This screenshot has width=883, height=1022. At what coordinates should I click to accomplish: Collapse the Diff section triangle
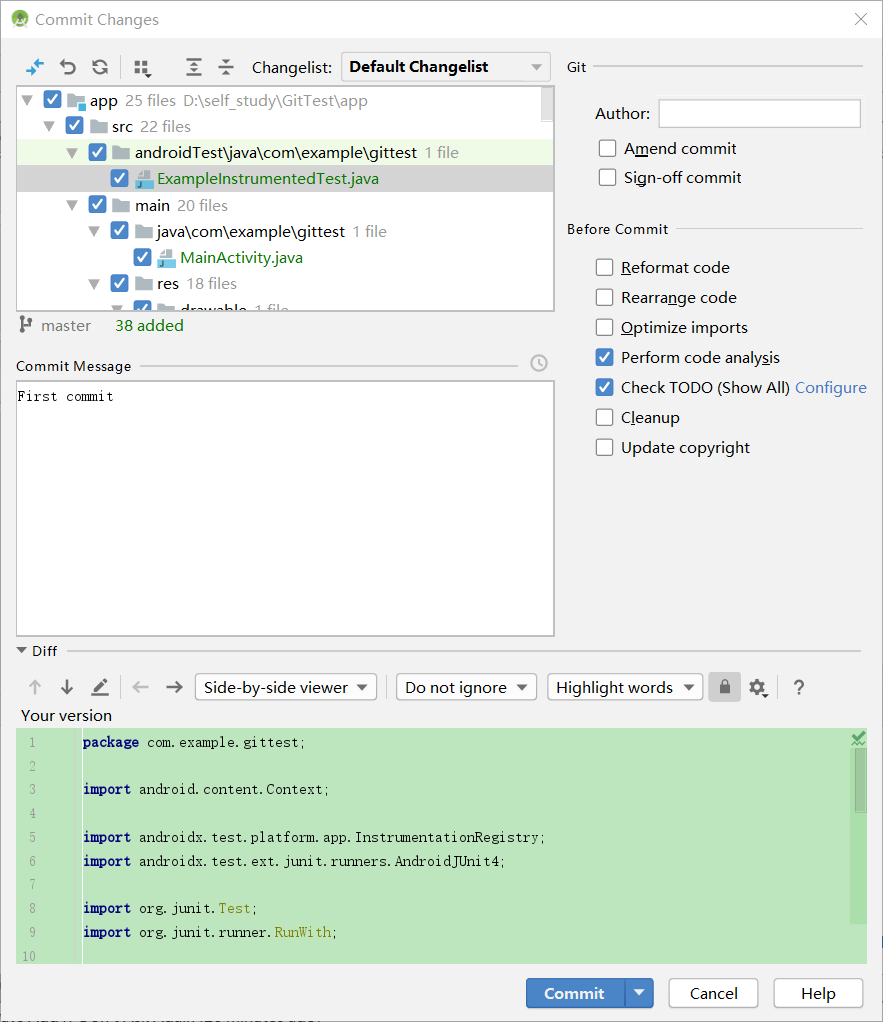coord(22,650)
